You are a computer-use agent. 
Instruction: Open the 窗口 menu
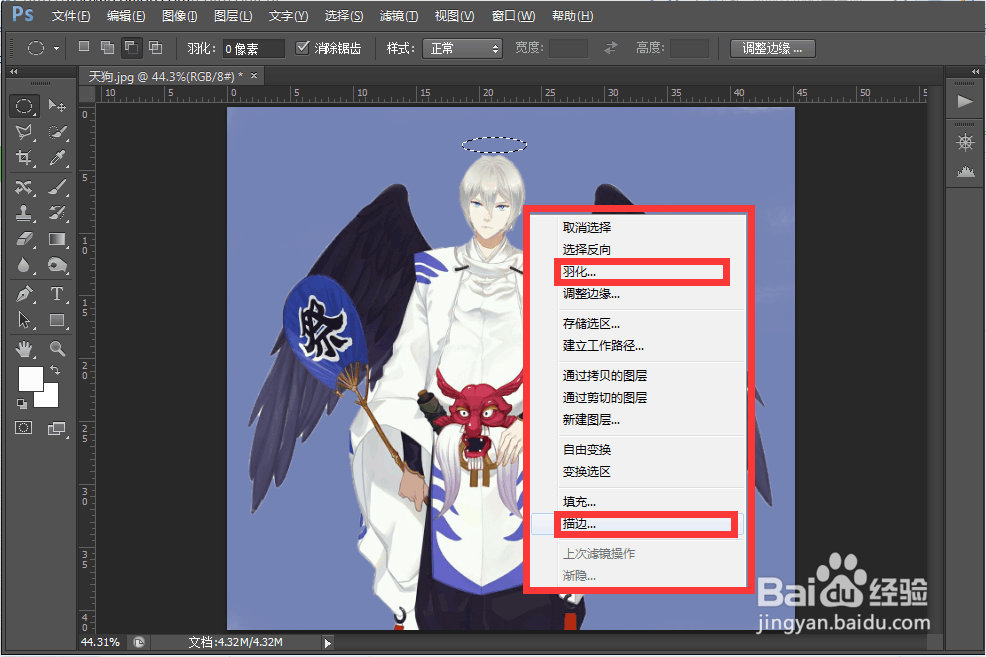click(x=513, y=16)
